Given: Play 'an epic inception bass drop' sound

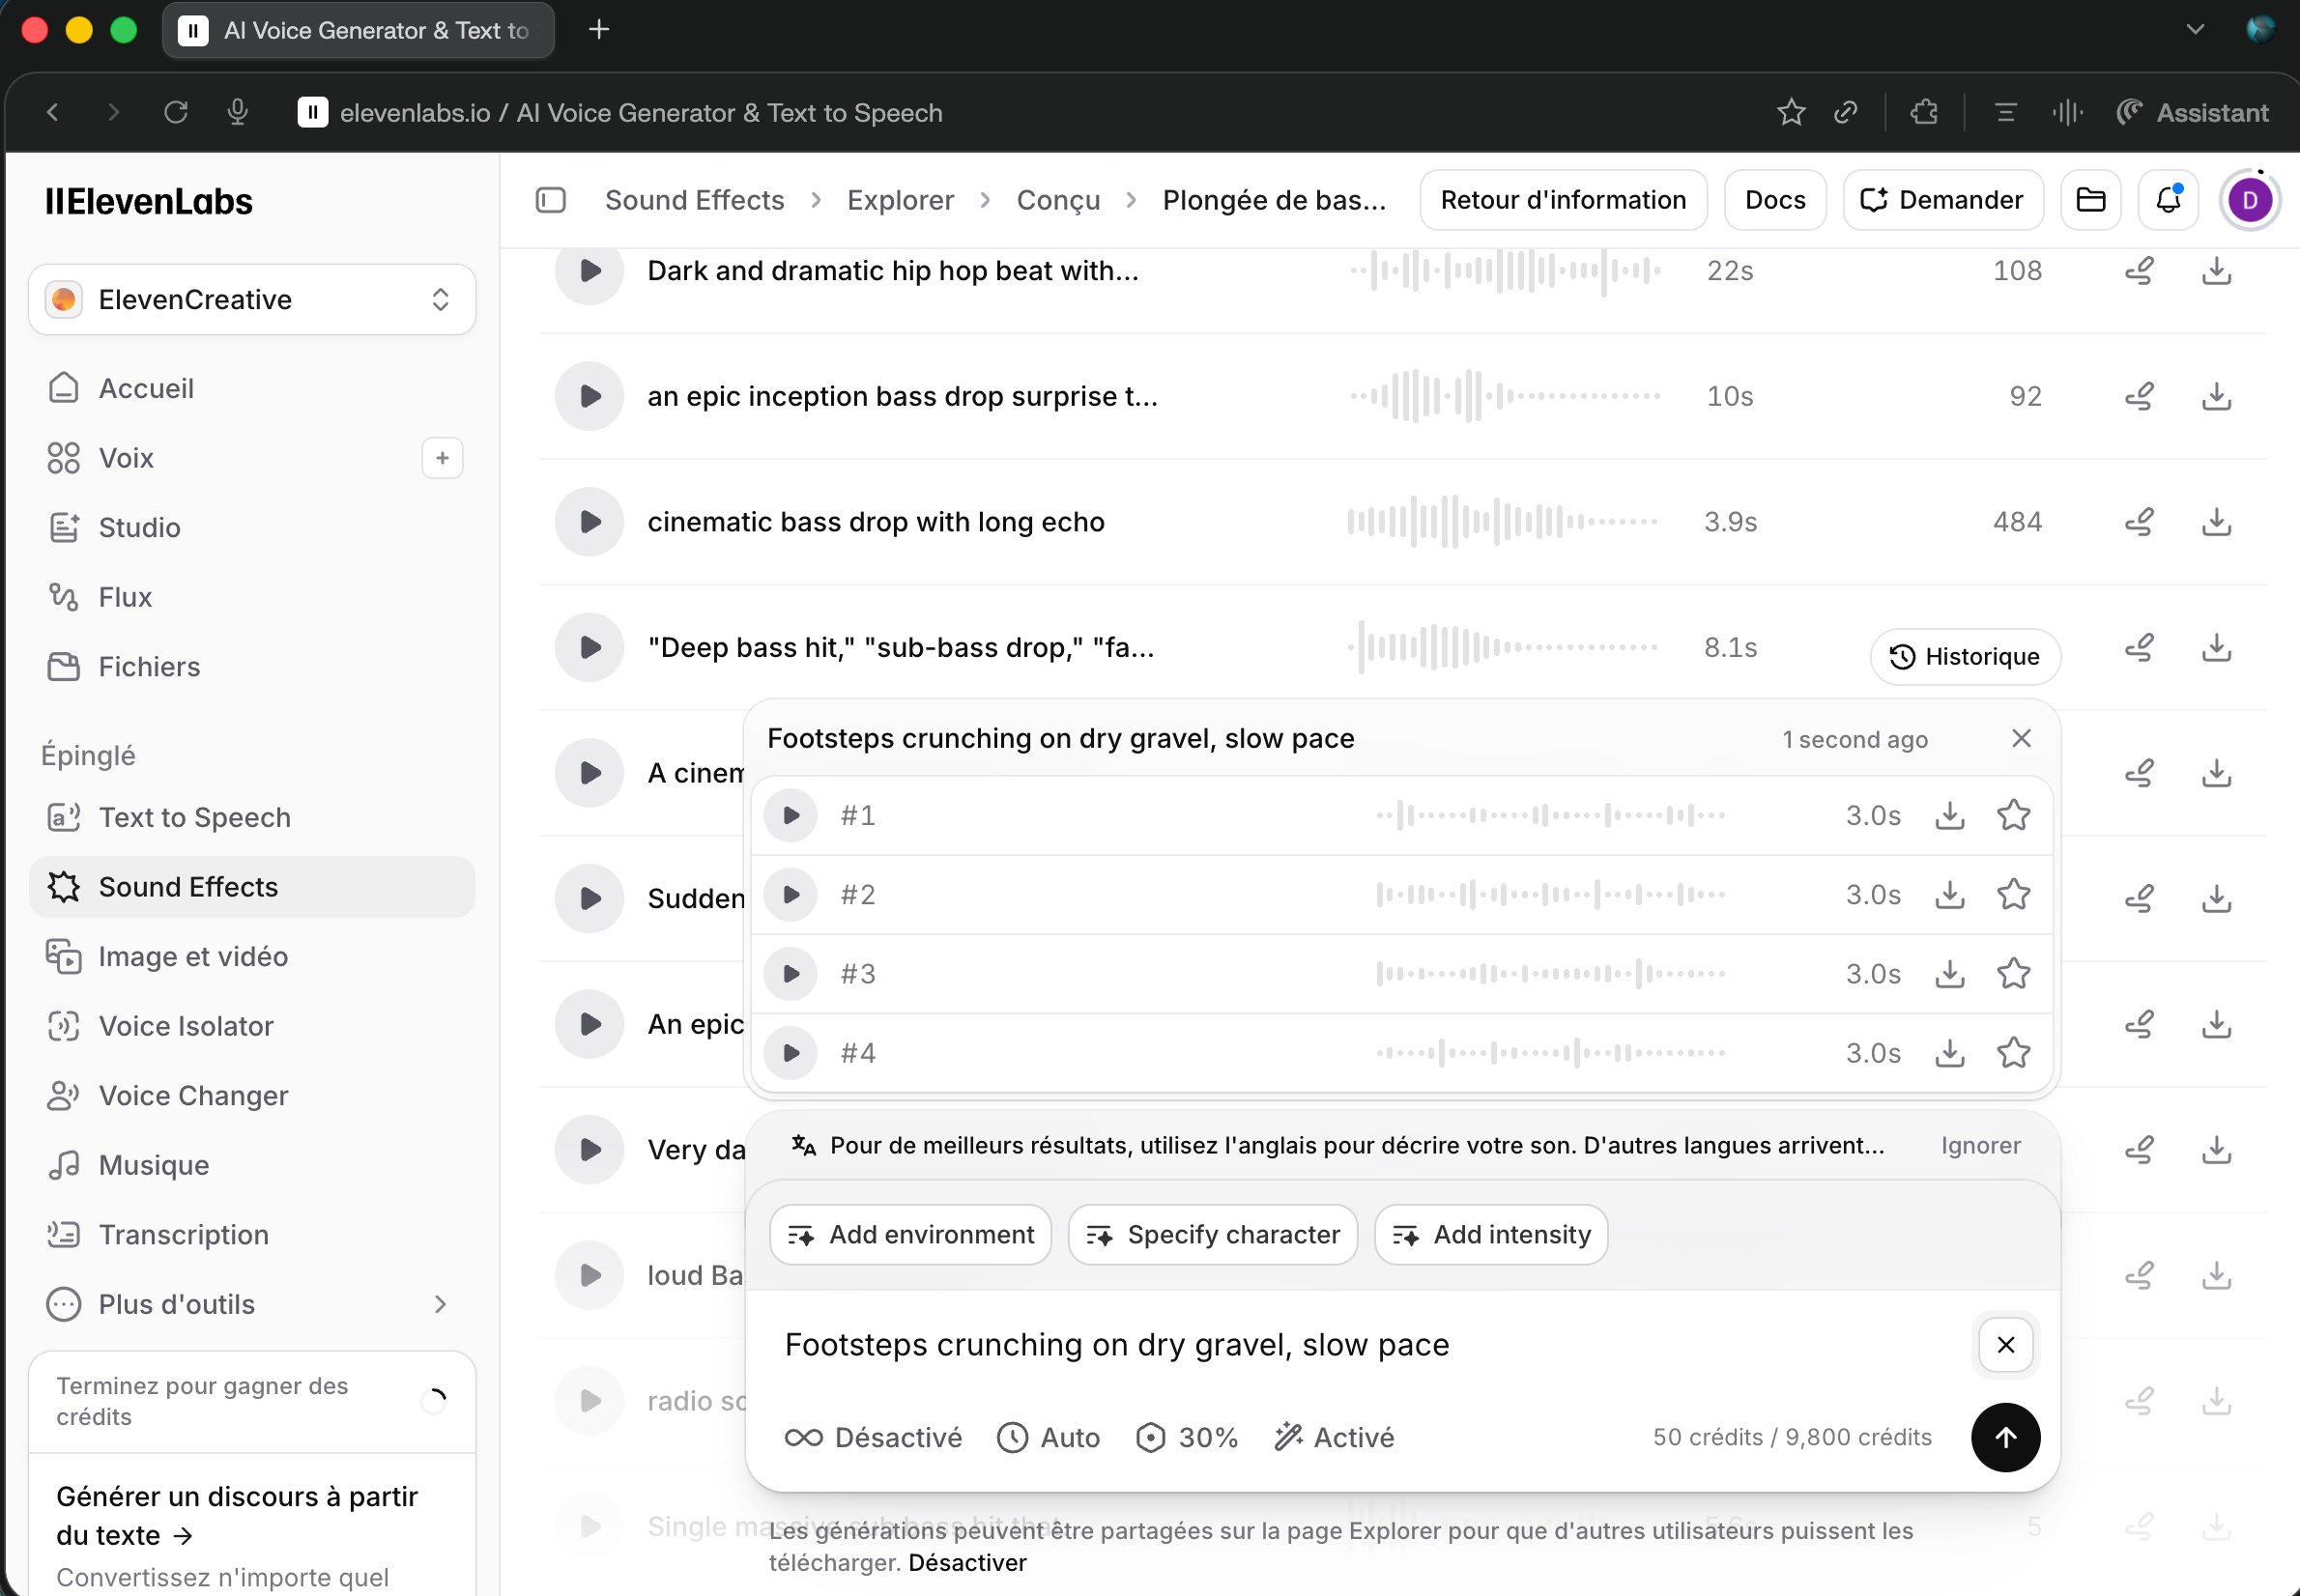Looking at the screenshot, I should (590, 396).
